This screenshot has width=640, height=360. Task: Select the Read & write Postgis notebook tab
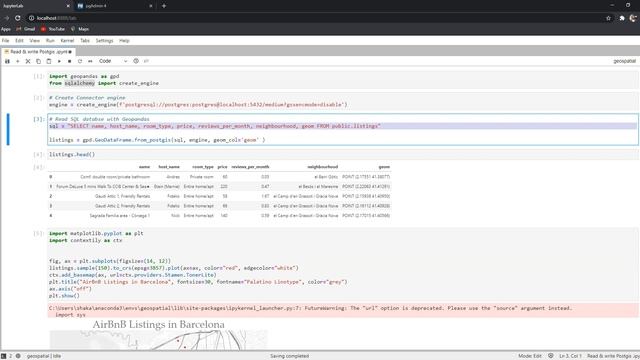coord(38,52)
